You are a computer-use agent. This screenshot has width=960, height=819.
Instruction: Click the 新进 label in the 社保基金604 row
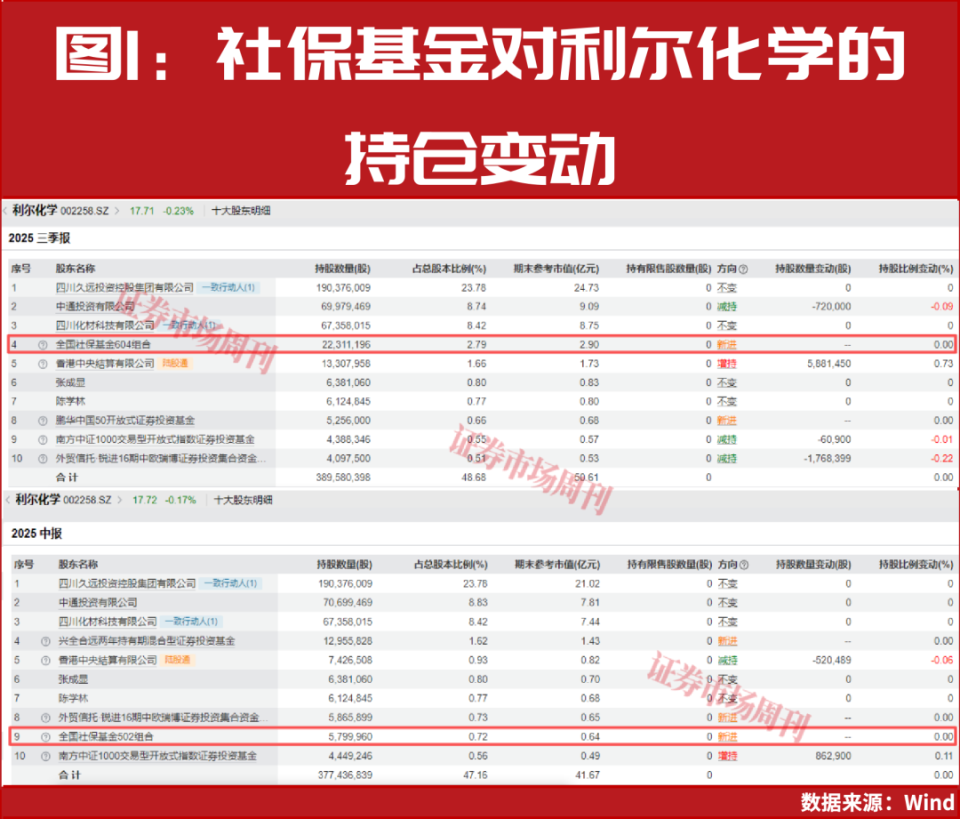click(x=726, y=344)
